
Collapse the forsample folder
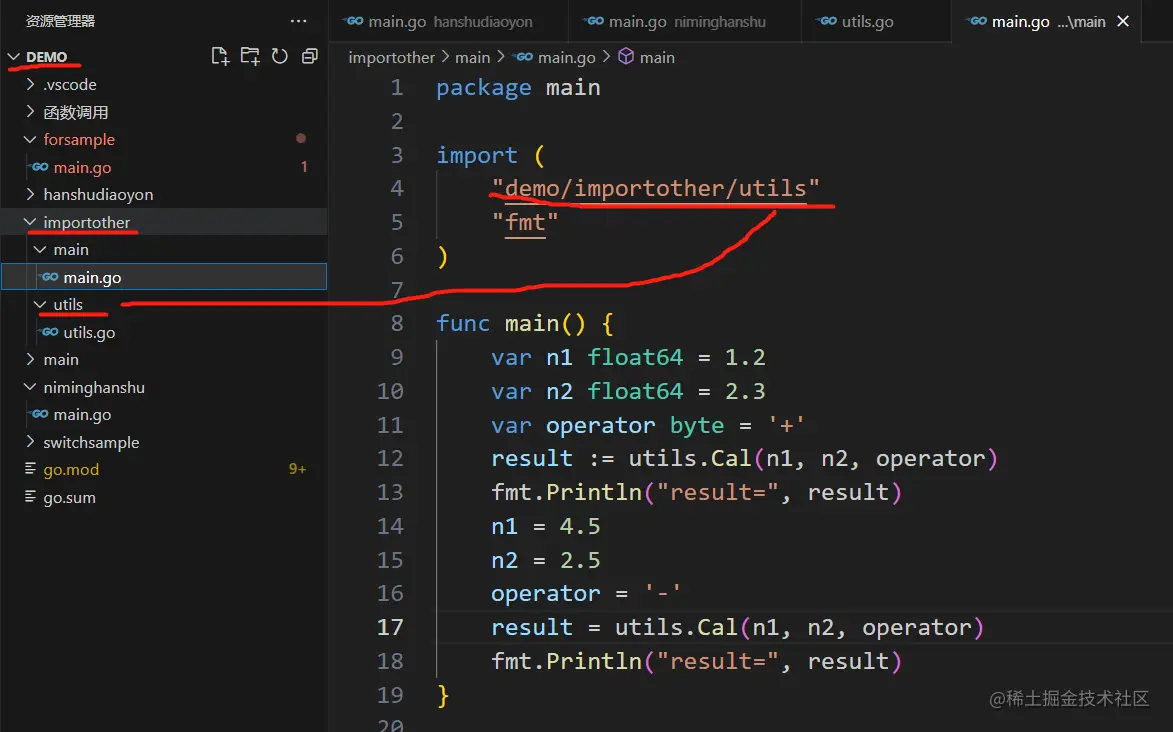[x=30, y=139]
